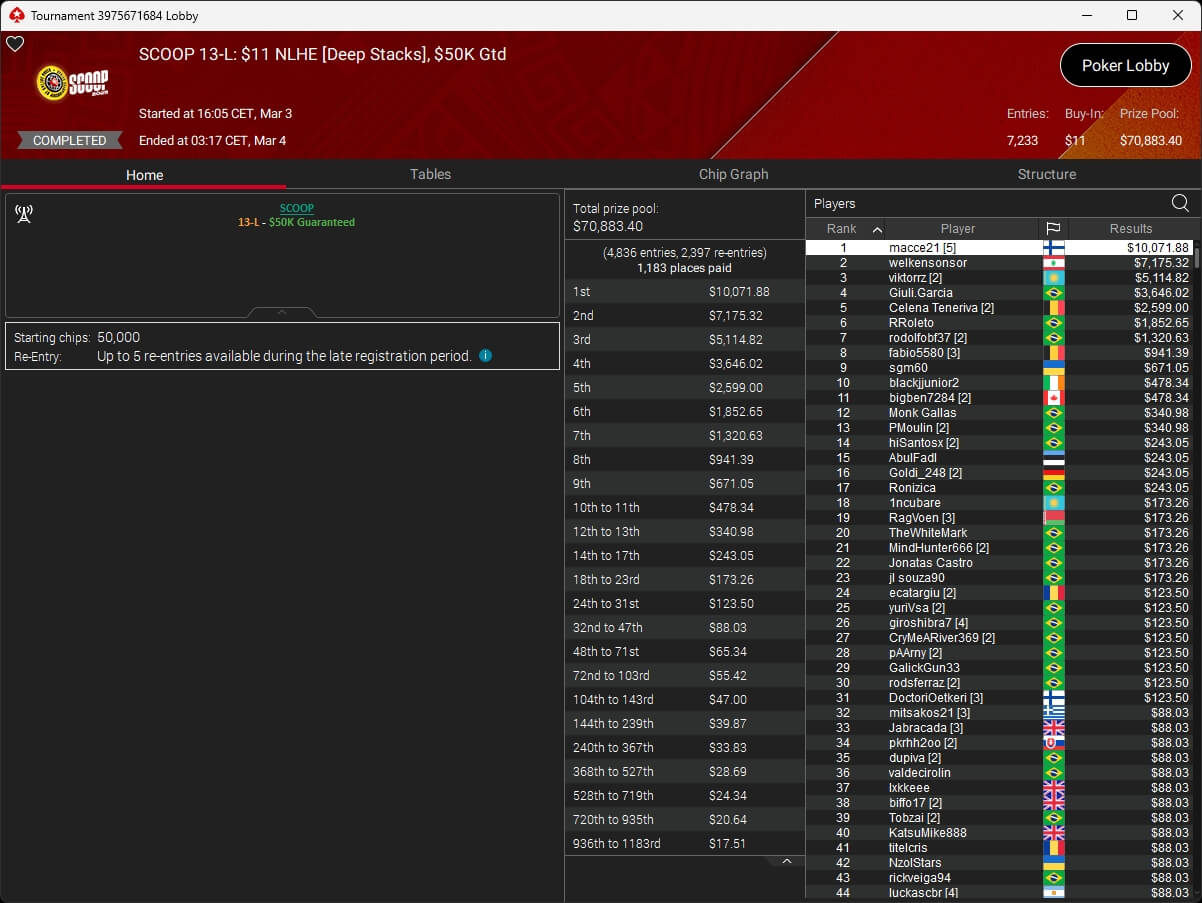1202x903 pixels.
Task: Click the Poker Lobby button
Action: (1125, 66)
